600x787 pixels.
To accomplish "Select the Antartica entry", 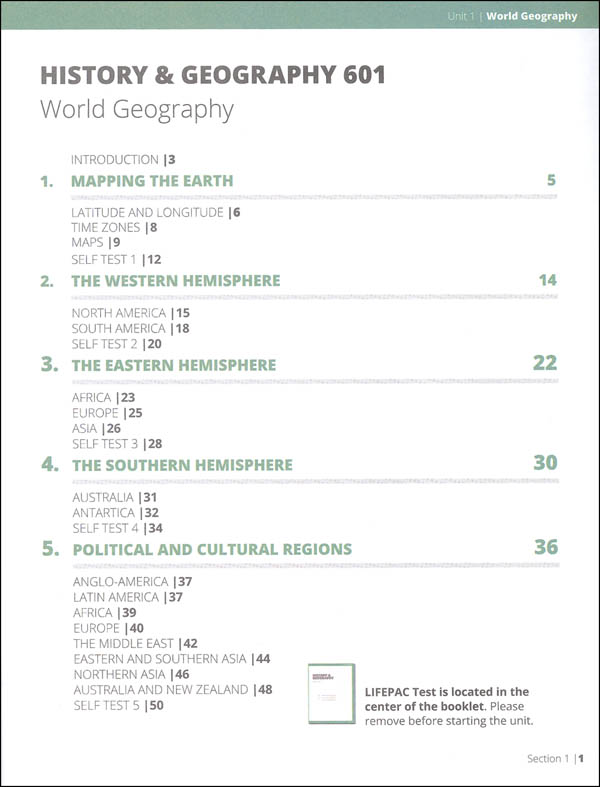I will (x=115, y=513).
